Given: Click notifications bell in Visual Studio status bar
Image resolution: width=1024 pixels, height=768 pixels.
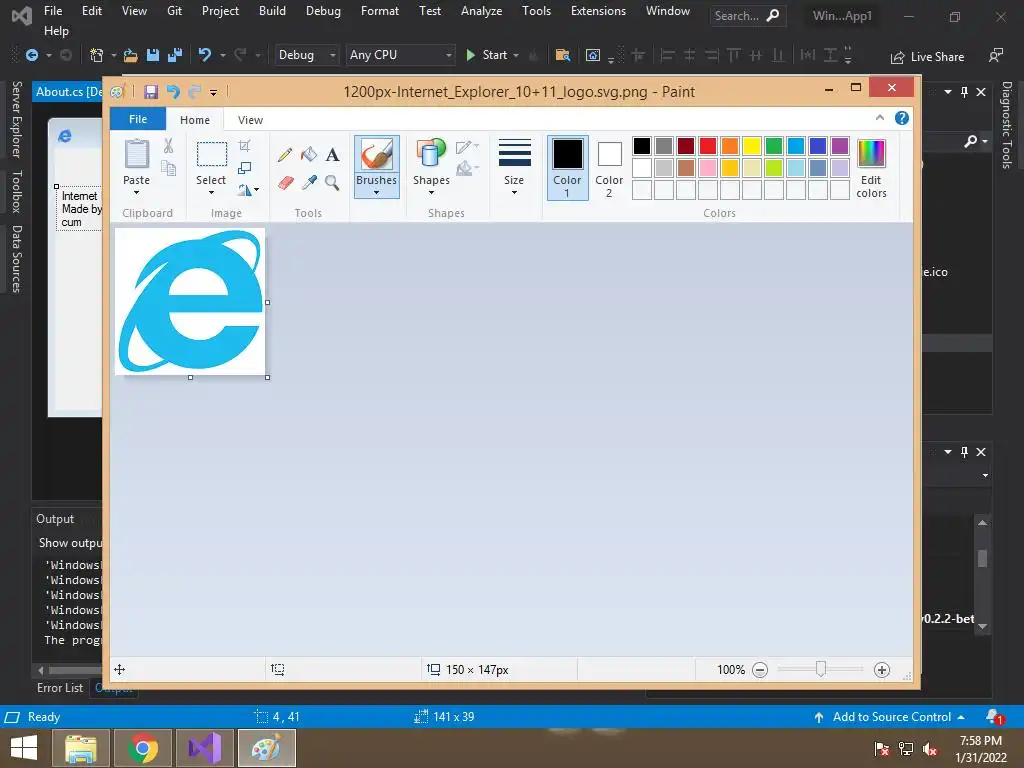Looking at the screenshot, I should tap(994, 717).
